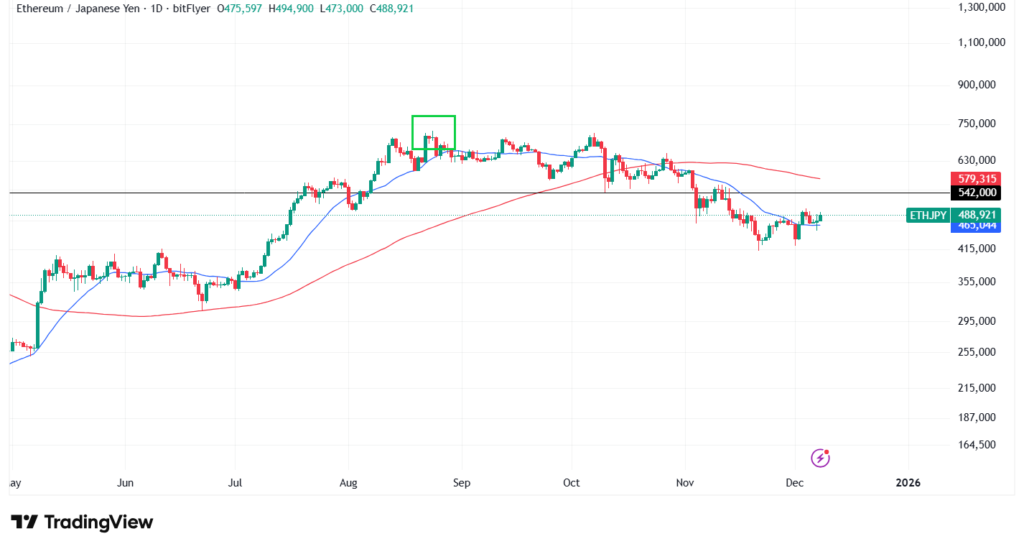1024x549 pixels.
Task: Click the high price value H494,900
Action: coord(290,8)
